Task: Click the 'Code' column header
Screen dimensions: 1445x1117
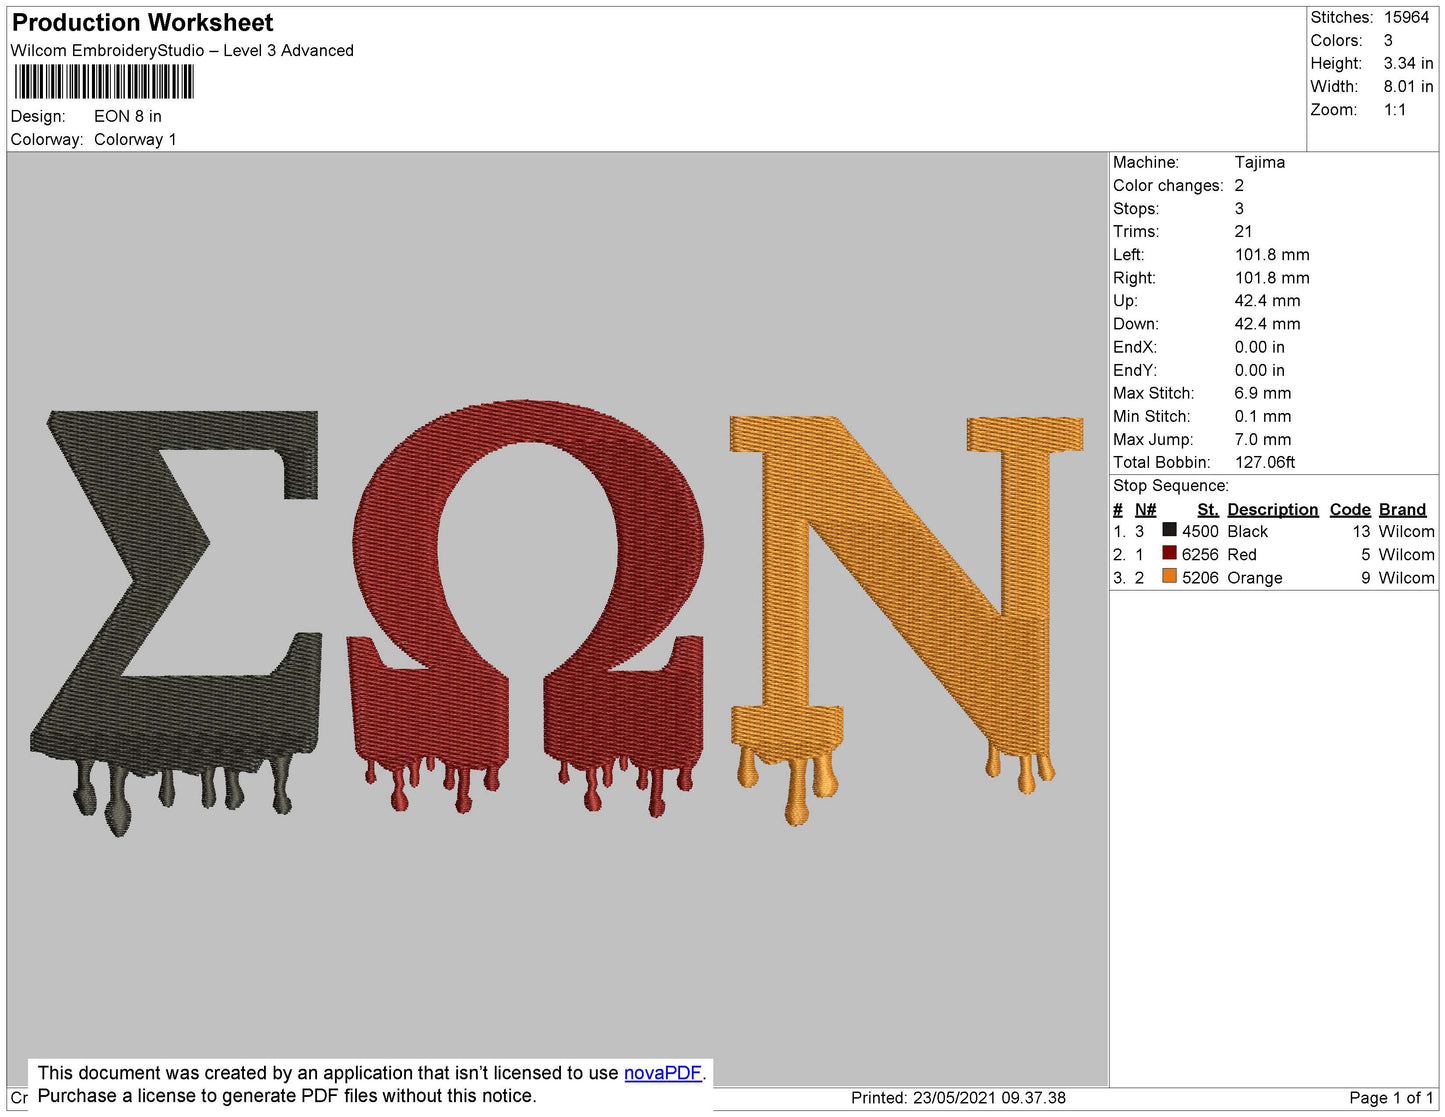Action: pyautogui.click(x=1350, y=510)
